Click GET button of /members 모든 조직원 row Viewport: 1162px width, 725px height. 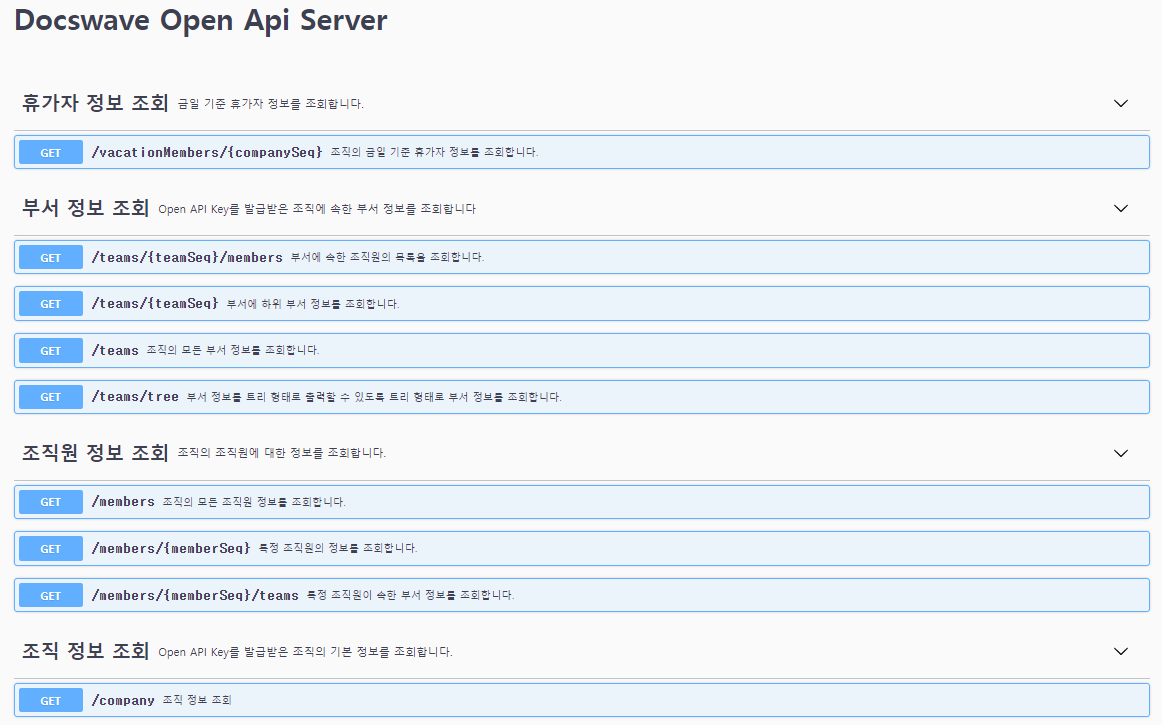pos(51,502)
